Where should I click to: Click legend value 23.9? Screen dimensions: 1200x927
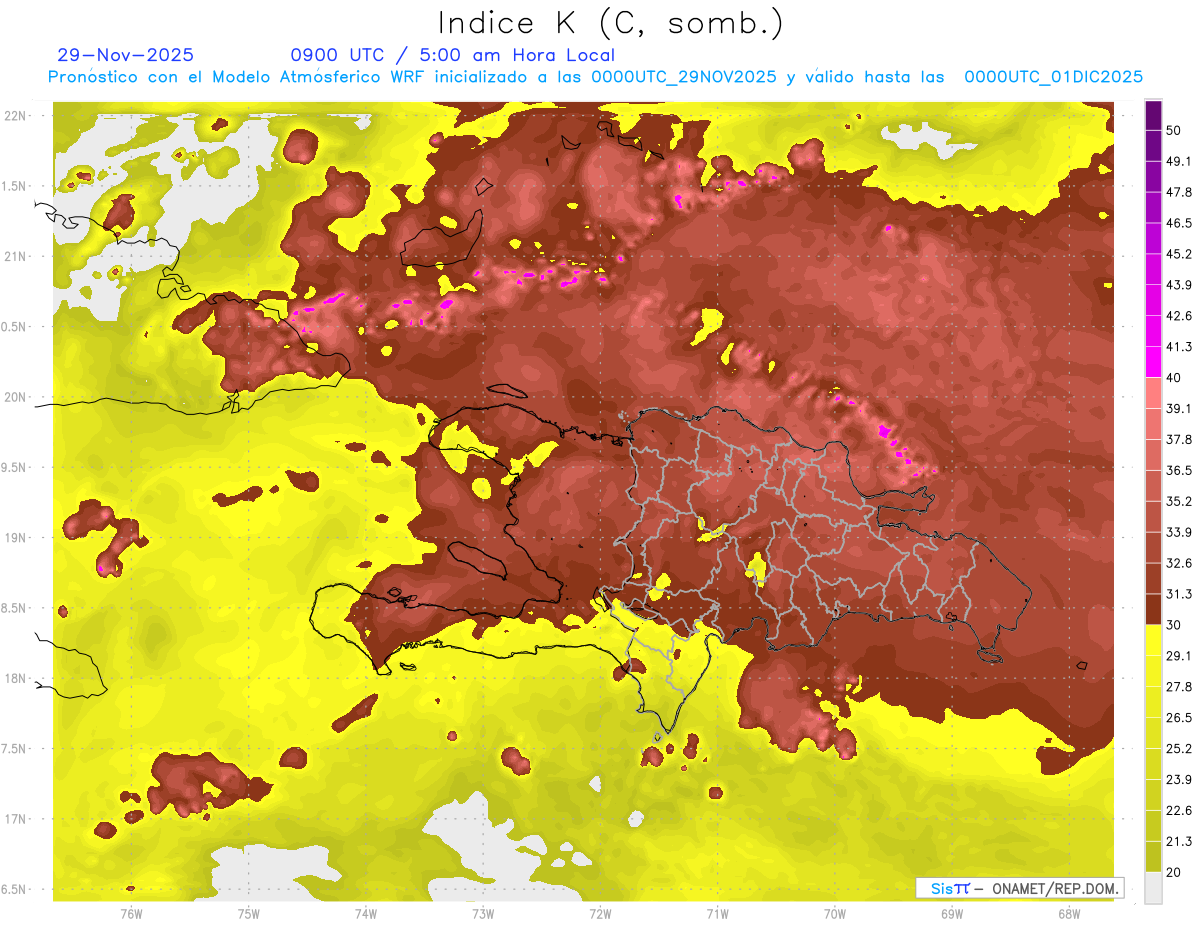point(1179,779)
